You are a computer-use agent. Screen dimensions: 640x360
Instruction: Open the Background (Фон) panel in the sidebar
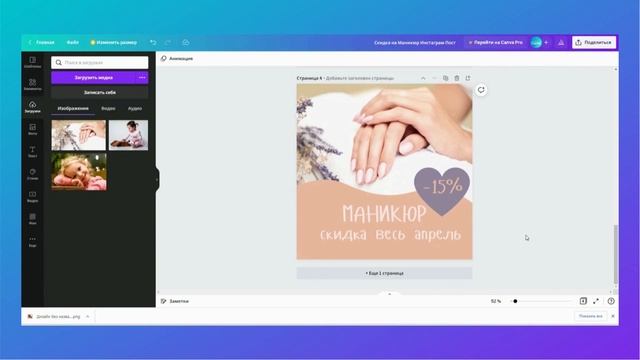tap(33, 219)
